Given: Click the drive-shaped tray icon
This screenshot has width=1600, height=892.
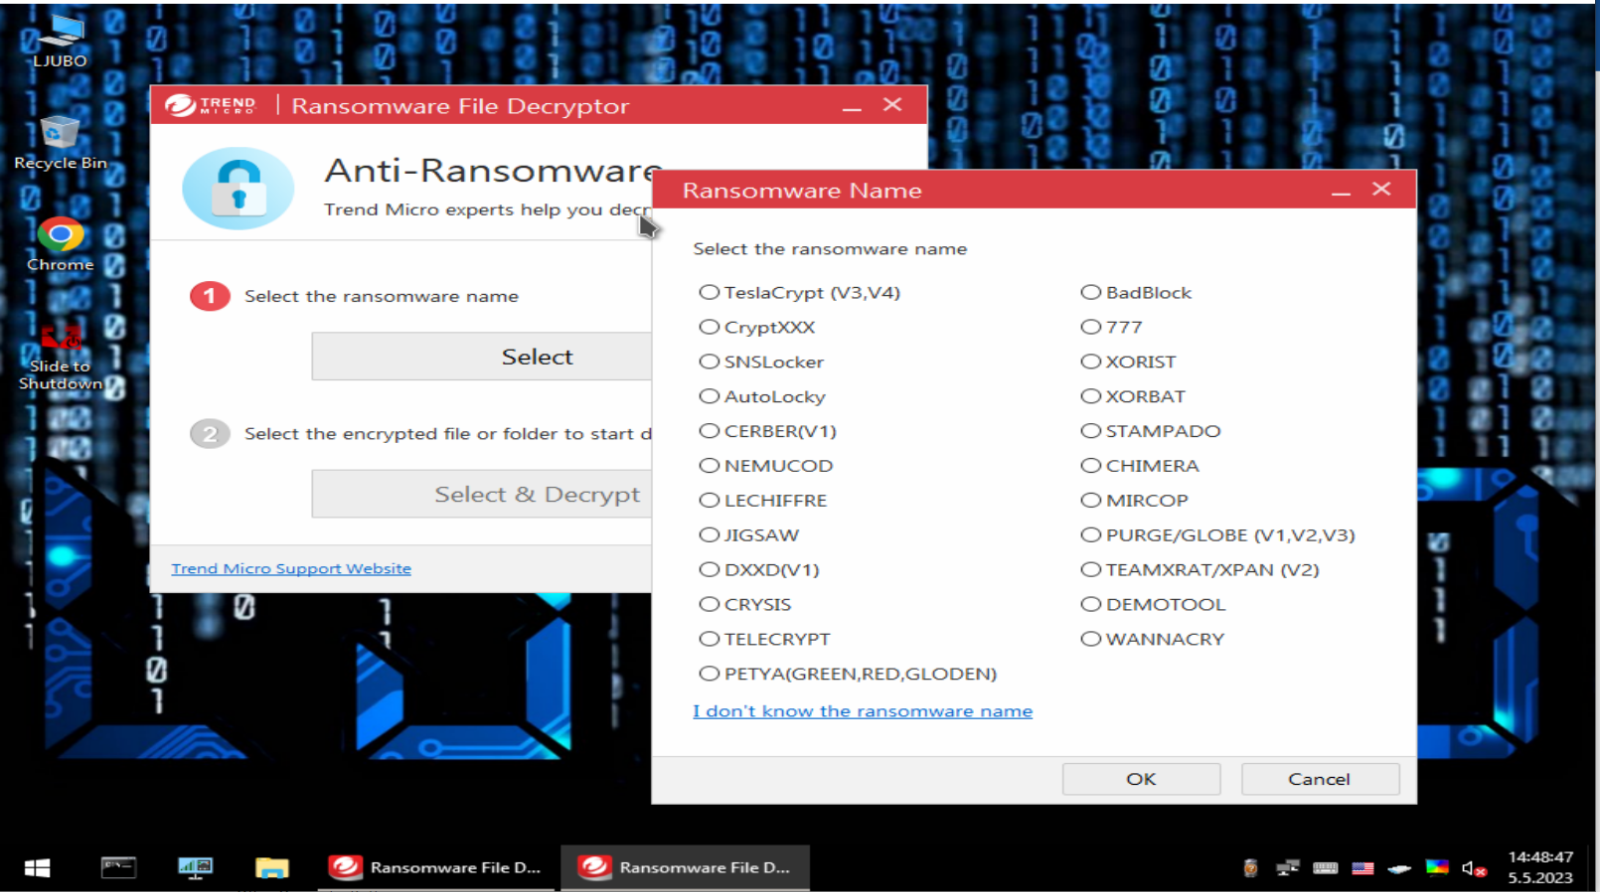Looking at the screenshot, I should coord(1399,868).
